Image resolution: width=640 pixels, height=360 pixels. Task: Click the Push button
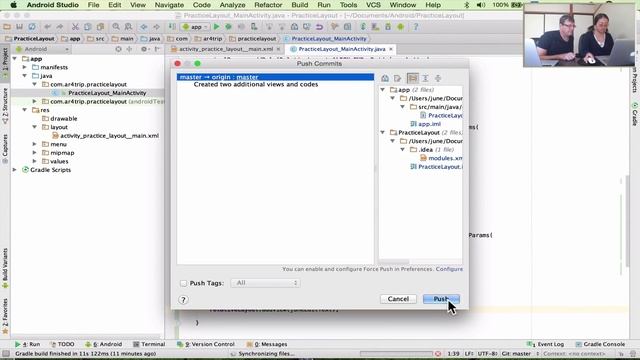click(441, 299)
